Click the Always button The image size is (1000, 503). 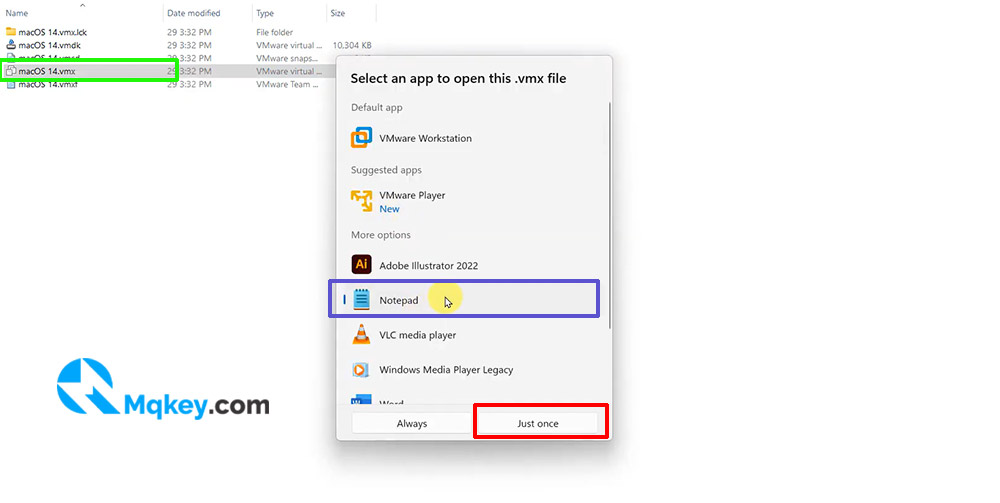[x=411, y=423]
